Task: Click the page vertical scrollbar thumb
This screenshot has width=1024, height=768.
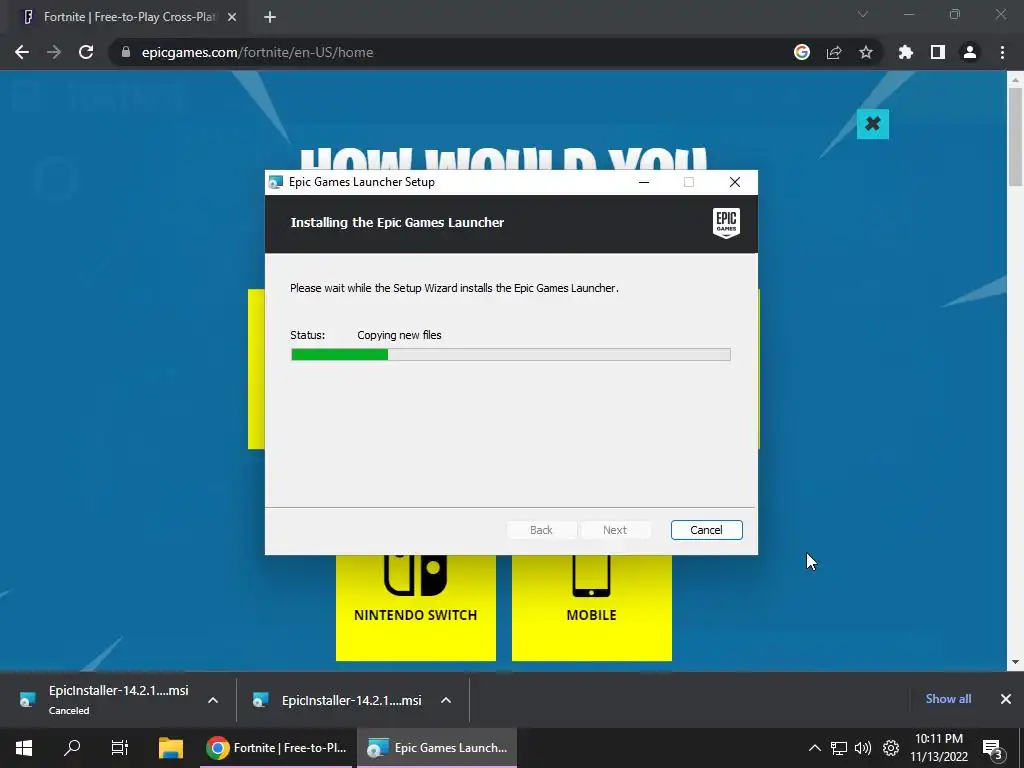Action: click(x=1015, y=137)
